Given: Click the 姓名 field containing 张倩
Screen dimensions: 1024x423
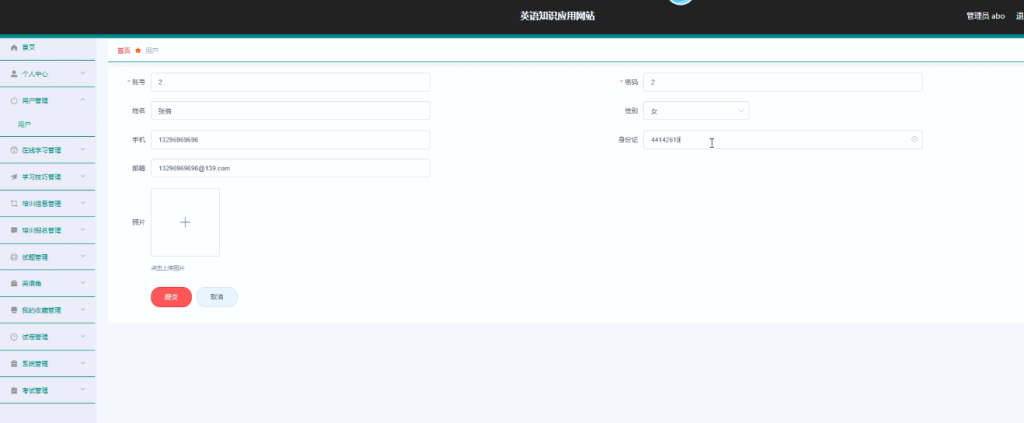Looking at the screenshot, I should pos(290,111).
